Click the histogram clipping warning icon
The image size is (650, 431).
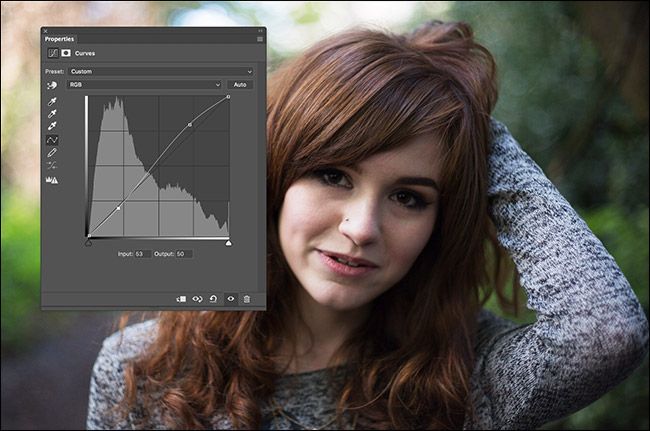click(52, 180)
